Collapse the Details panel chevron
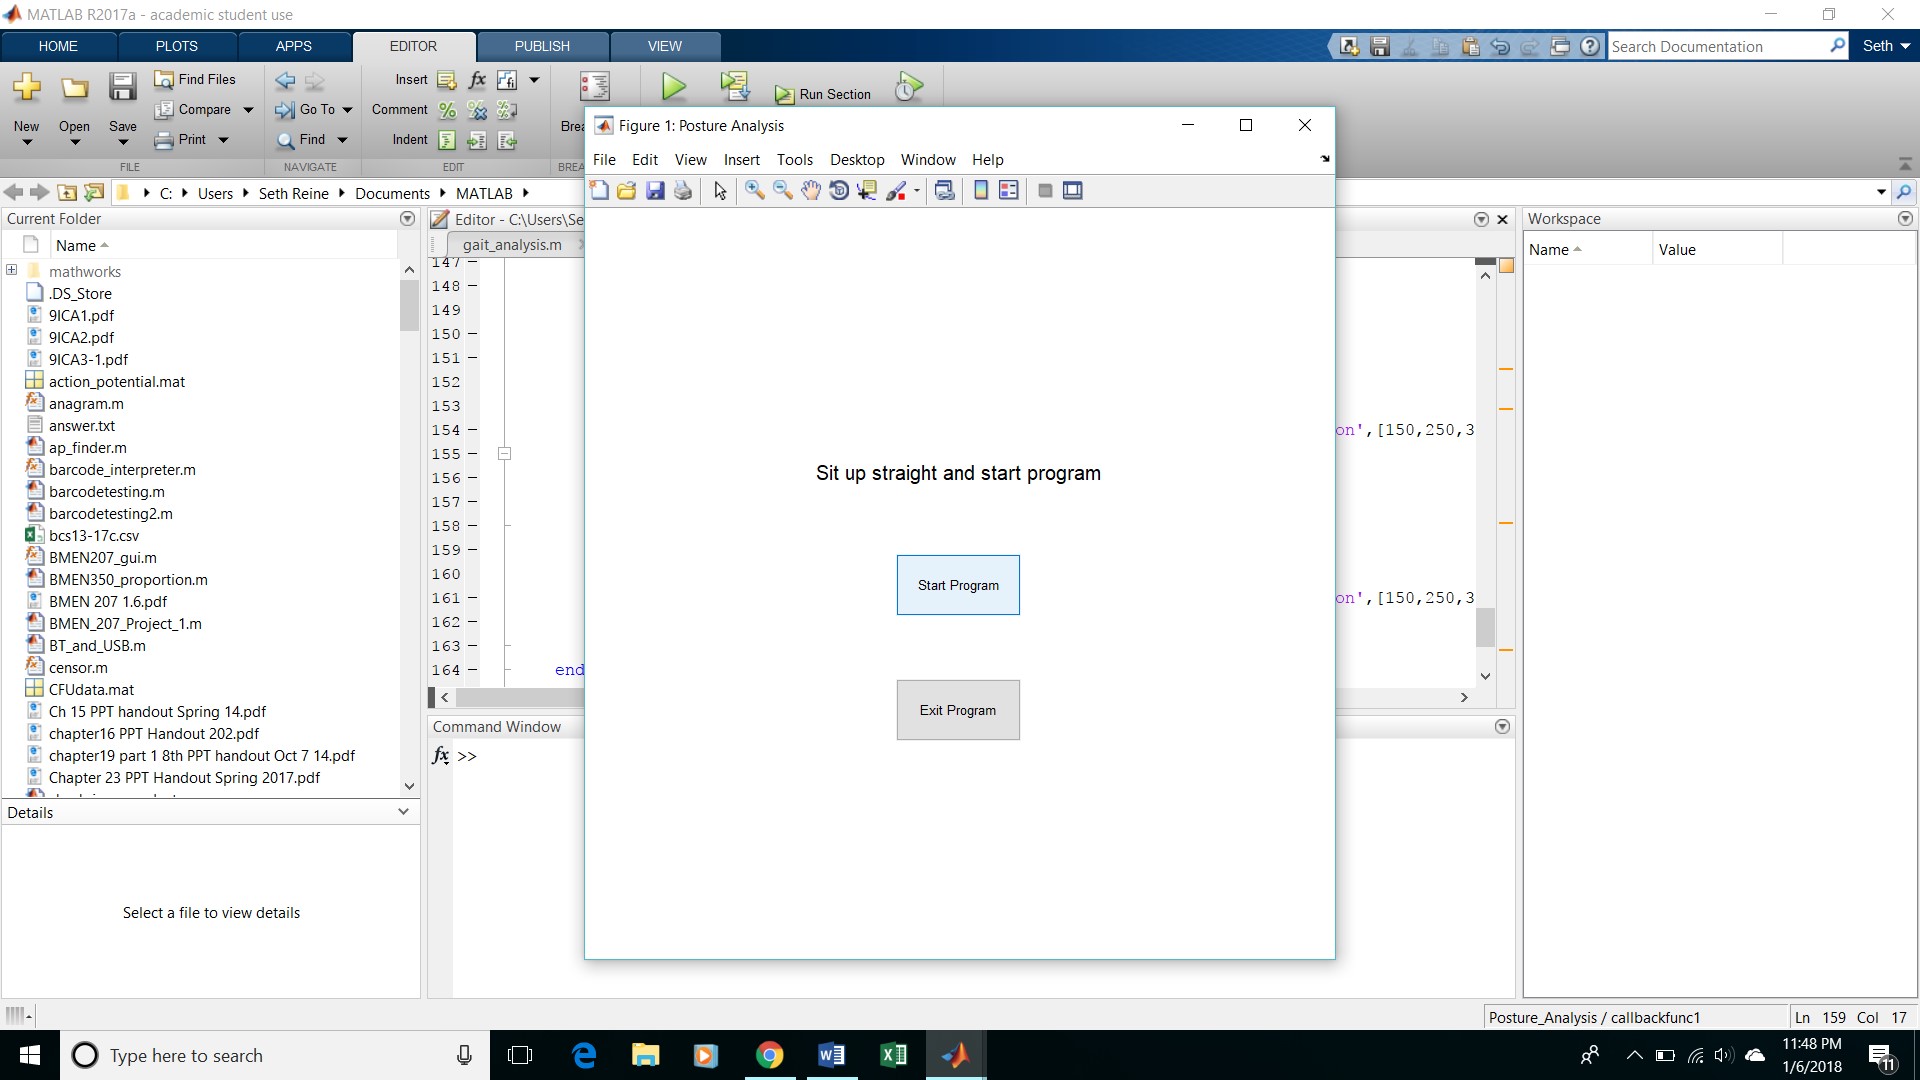 (x=403, y=812)
